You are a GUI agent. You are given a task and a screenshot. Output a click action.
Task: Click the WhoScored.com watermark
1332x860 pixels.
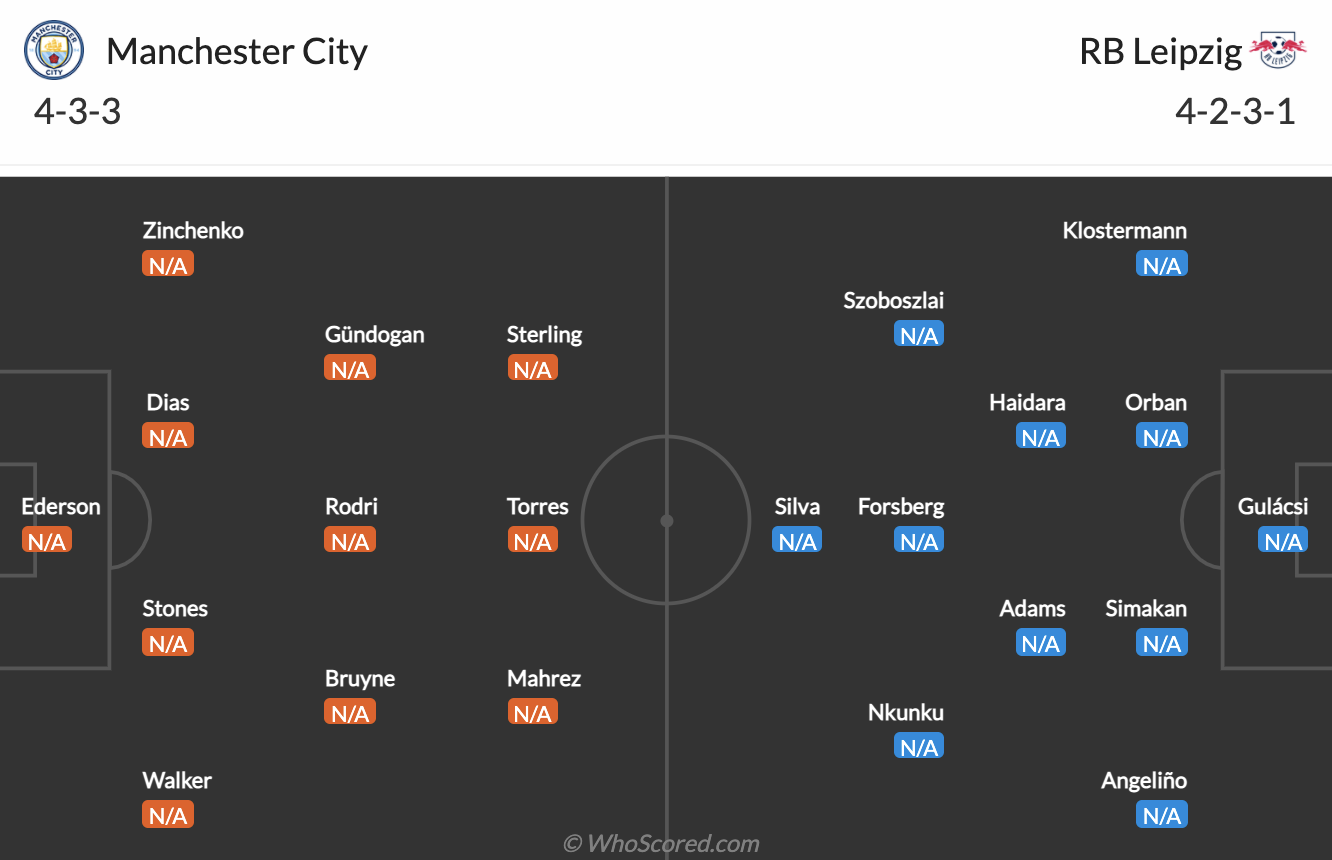(661, 844)
